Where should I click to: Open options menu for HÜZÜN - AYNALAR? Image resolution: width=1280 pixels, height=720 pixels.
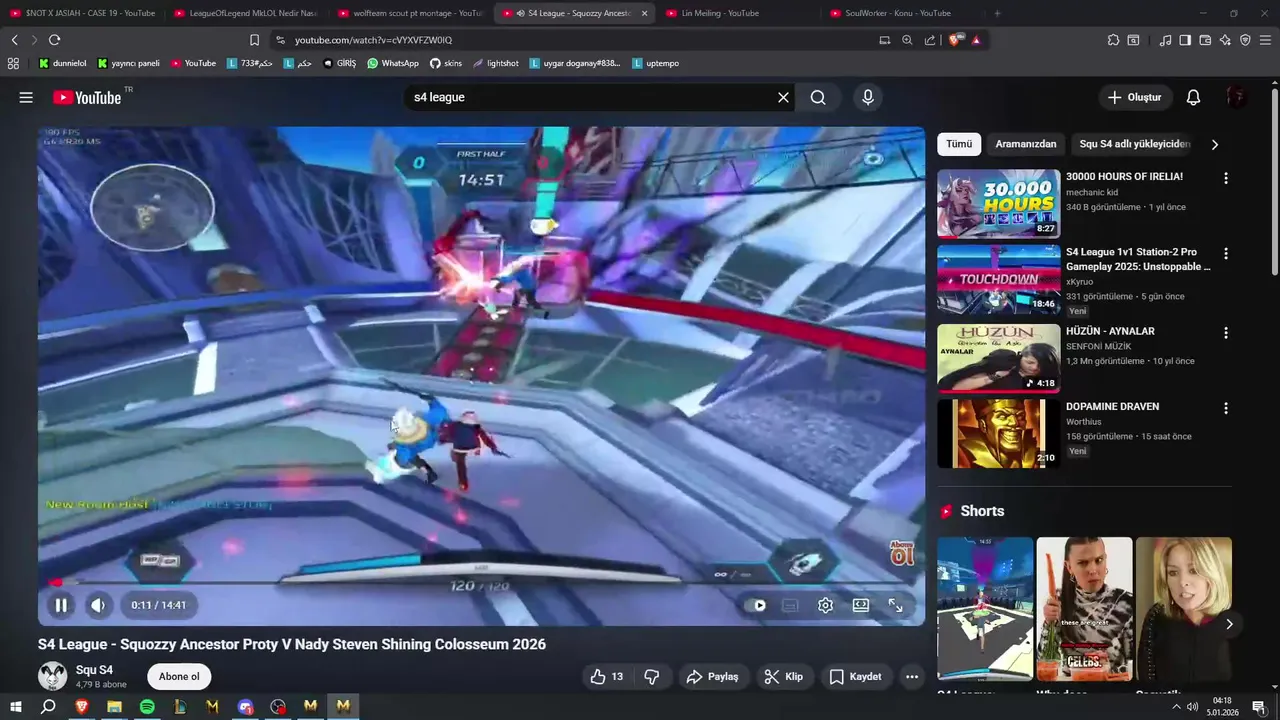click(x=1226, y=332)
